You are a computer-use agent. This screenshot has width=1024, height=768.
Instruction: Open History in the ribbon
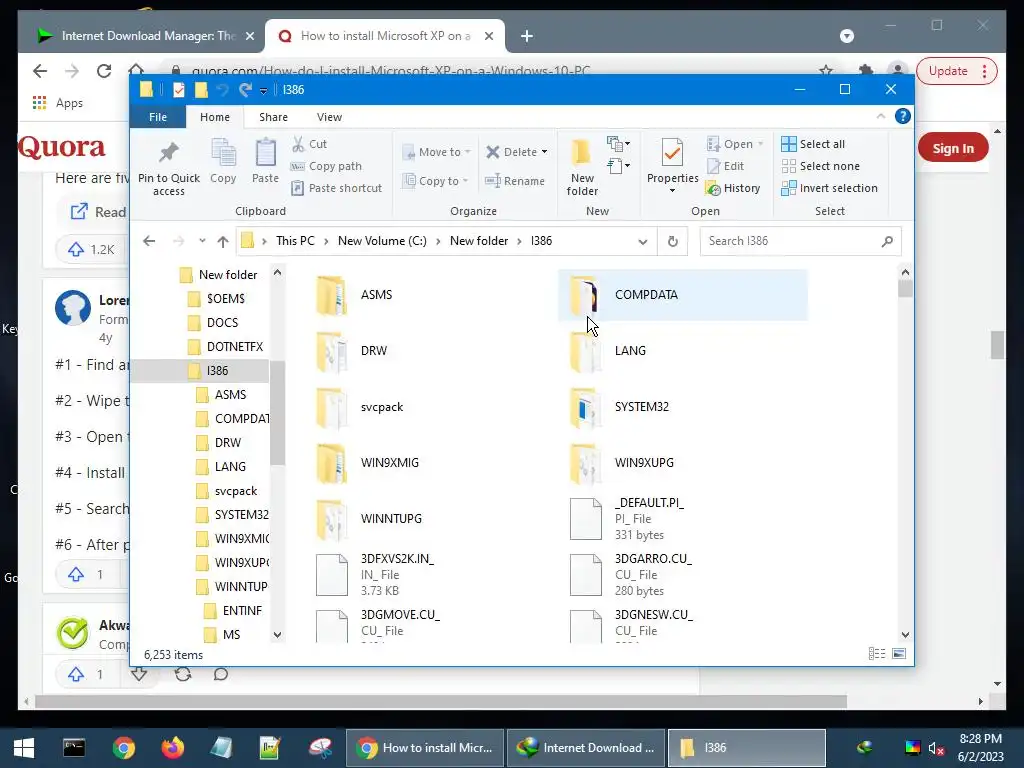733,188
